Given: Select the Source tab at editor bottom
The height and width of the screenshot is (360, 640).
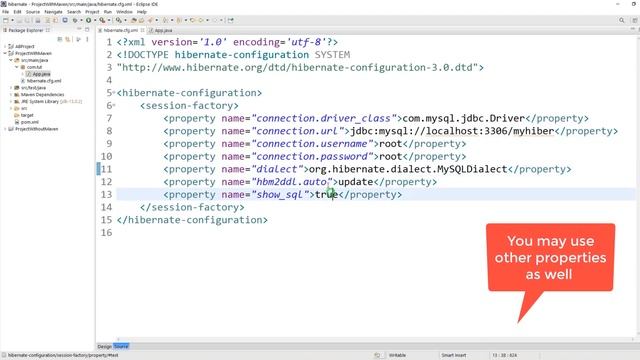Looking at the screenshot, I should click(121, 346).
